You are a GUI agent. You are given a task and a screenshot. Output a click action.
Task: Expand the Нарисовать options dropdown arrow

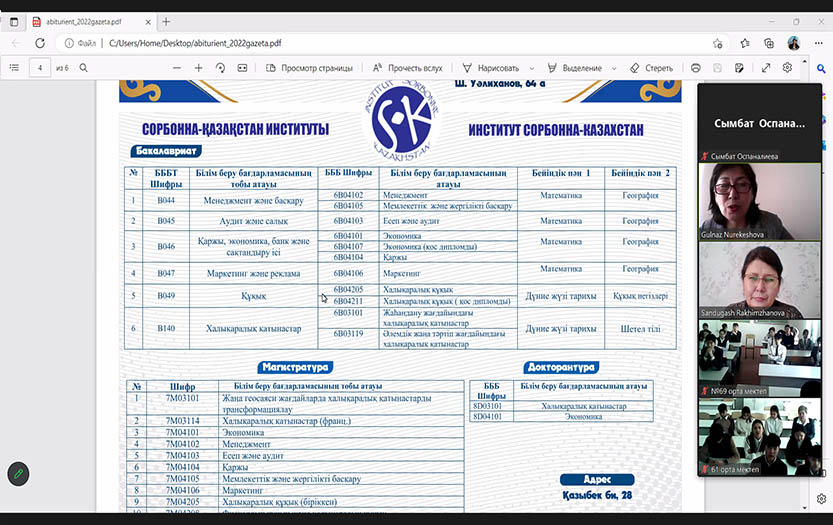[x=529, y=68]
